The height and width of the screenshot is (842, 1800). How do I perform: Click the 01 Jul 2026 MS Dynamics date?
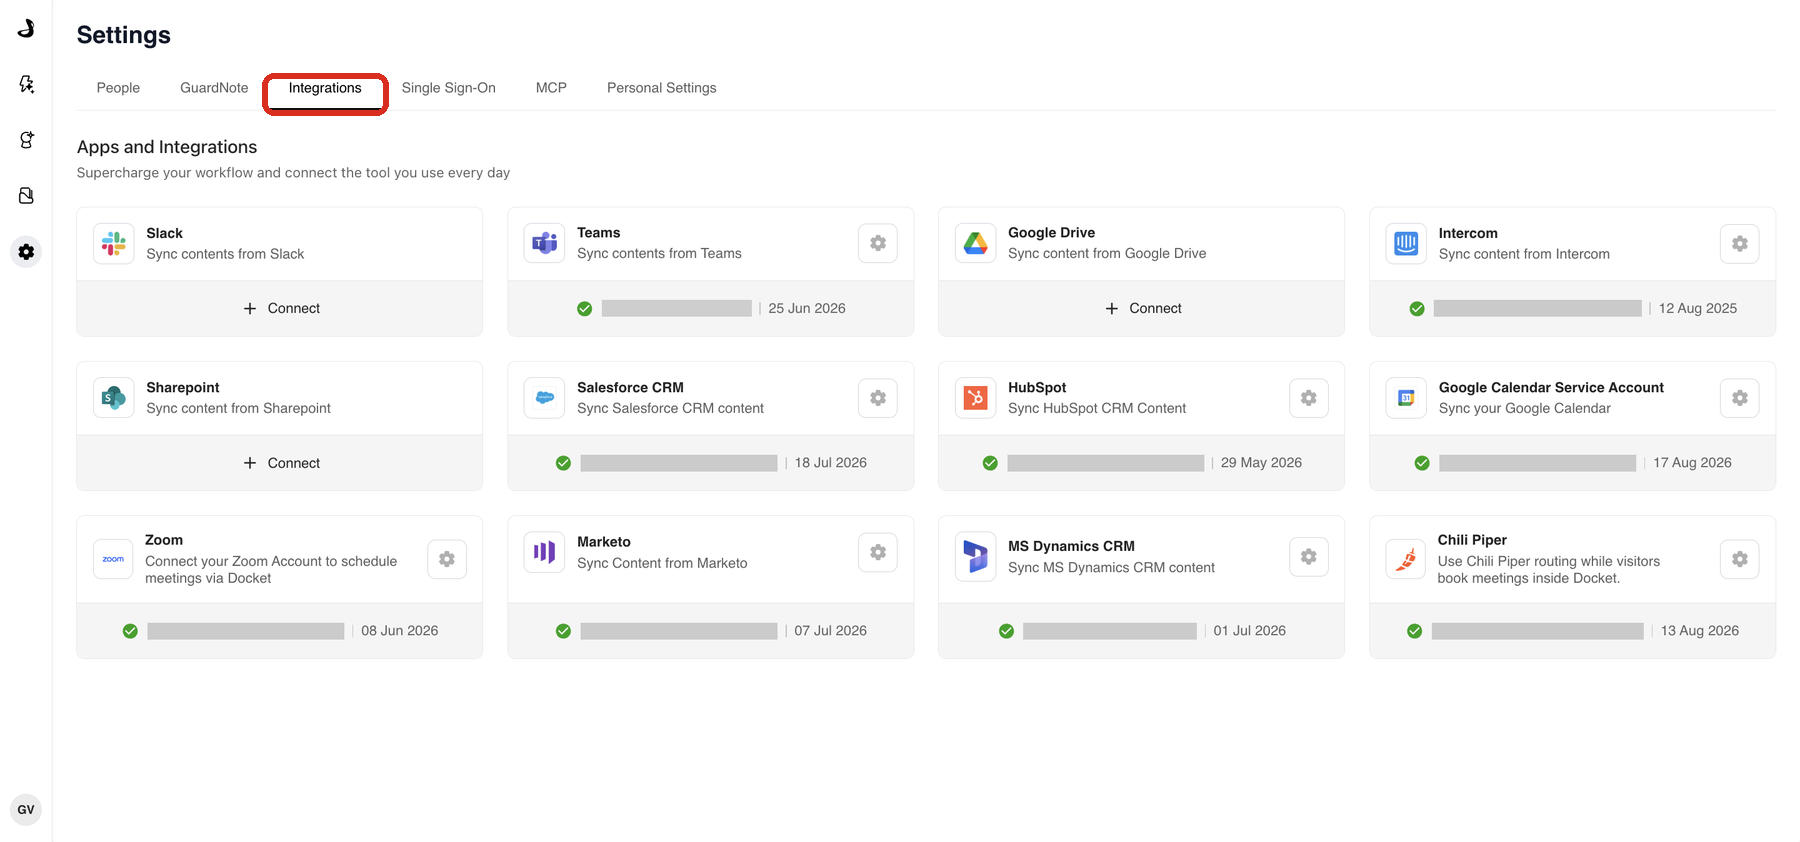click(1250, 630)
